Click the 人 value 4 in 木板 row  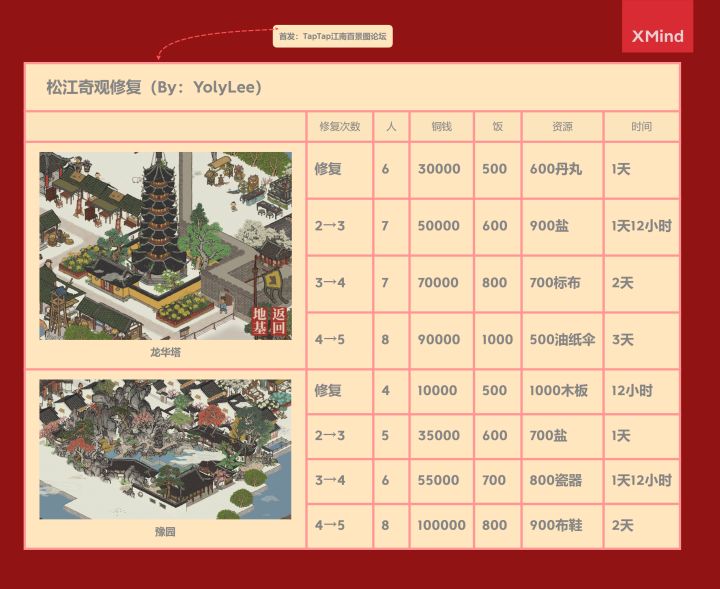[x=391, y=391]
